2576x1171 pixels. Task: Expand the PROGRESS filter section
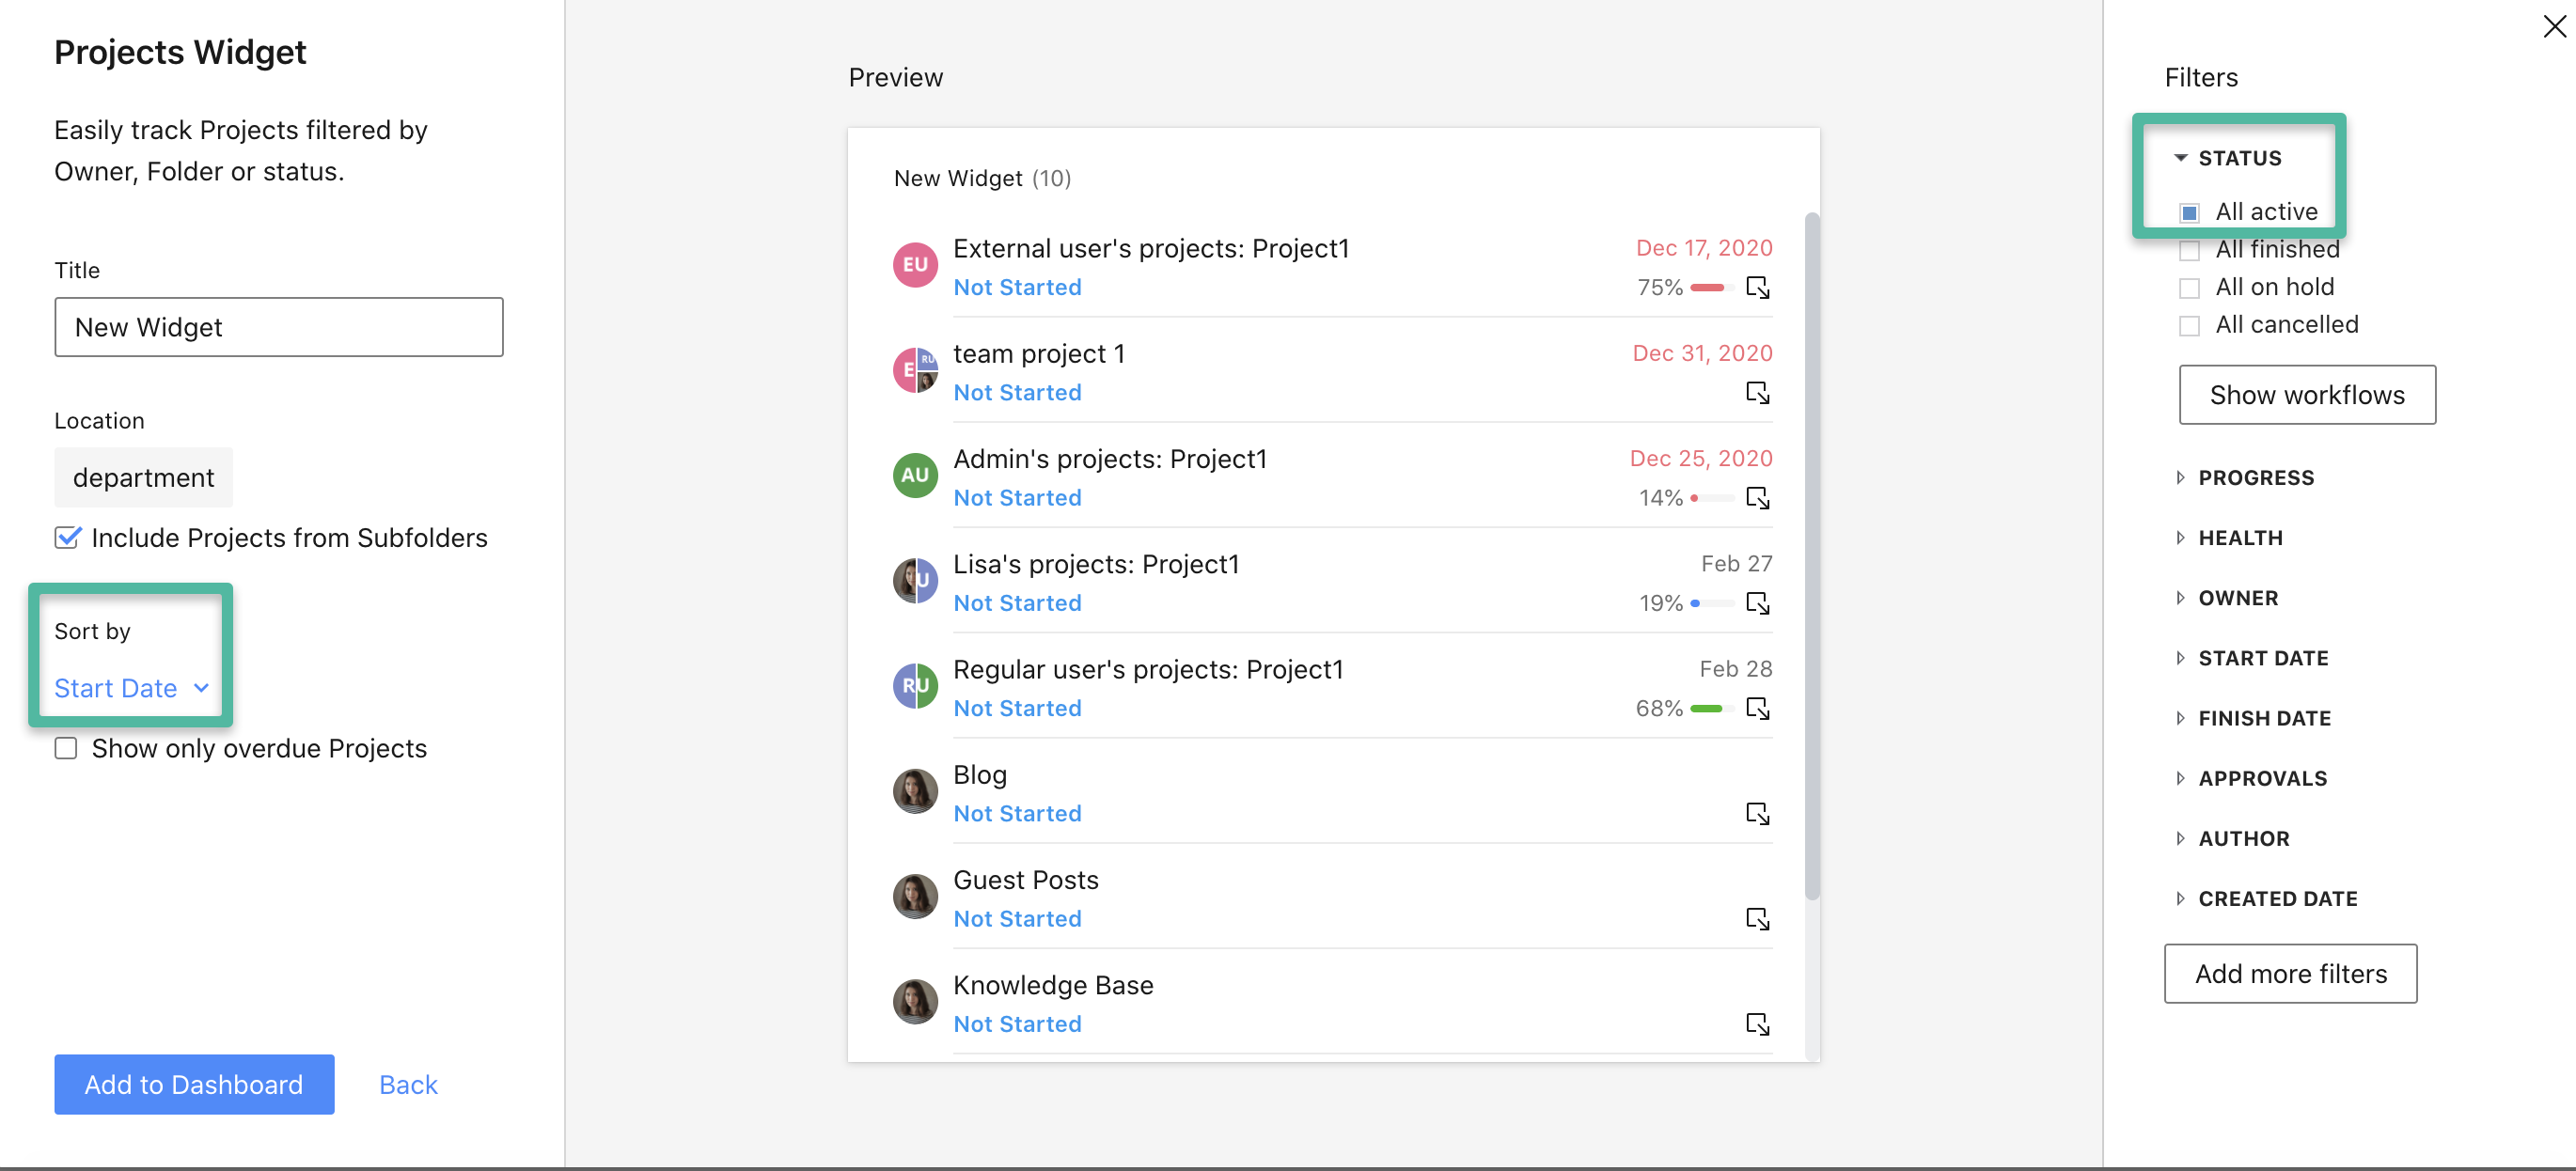tap(2255, 478)
